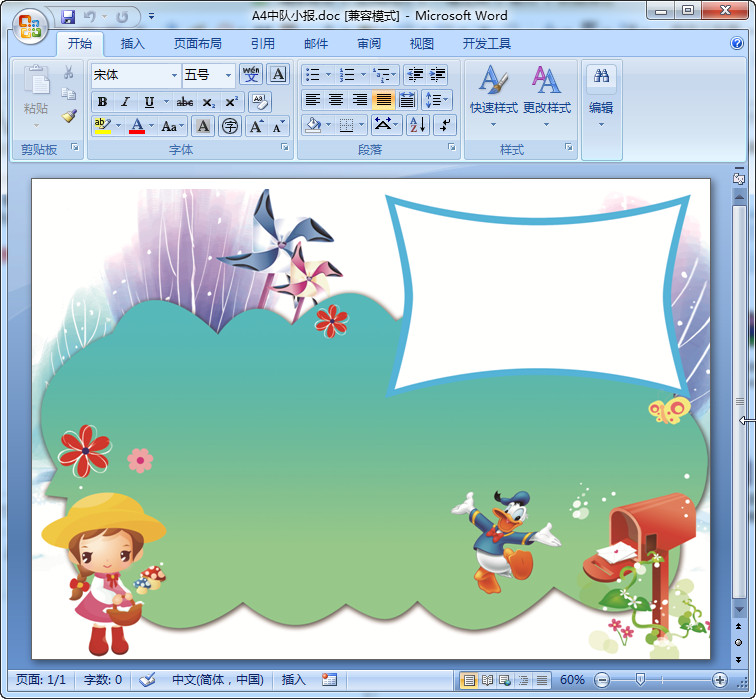Open the font name dropdown 宋体
The image size is (756, 699).
coord(174,75)
